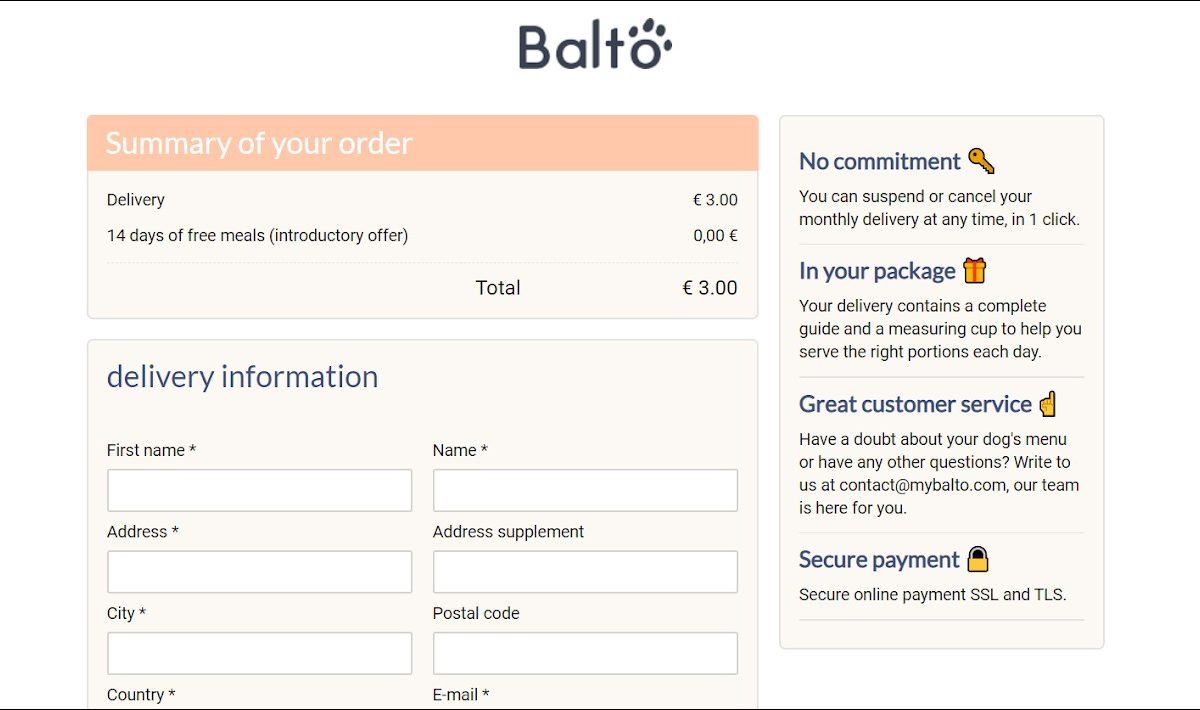Click the Secure payment heading
Screen dimensions: 1200x710
879,559
